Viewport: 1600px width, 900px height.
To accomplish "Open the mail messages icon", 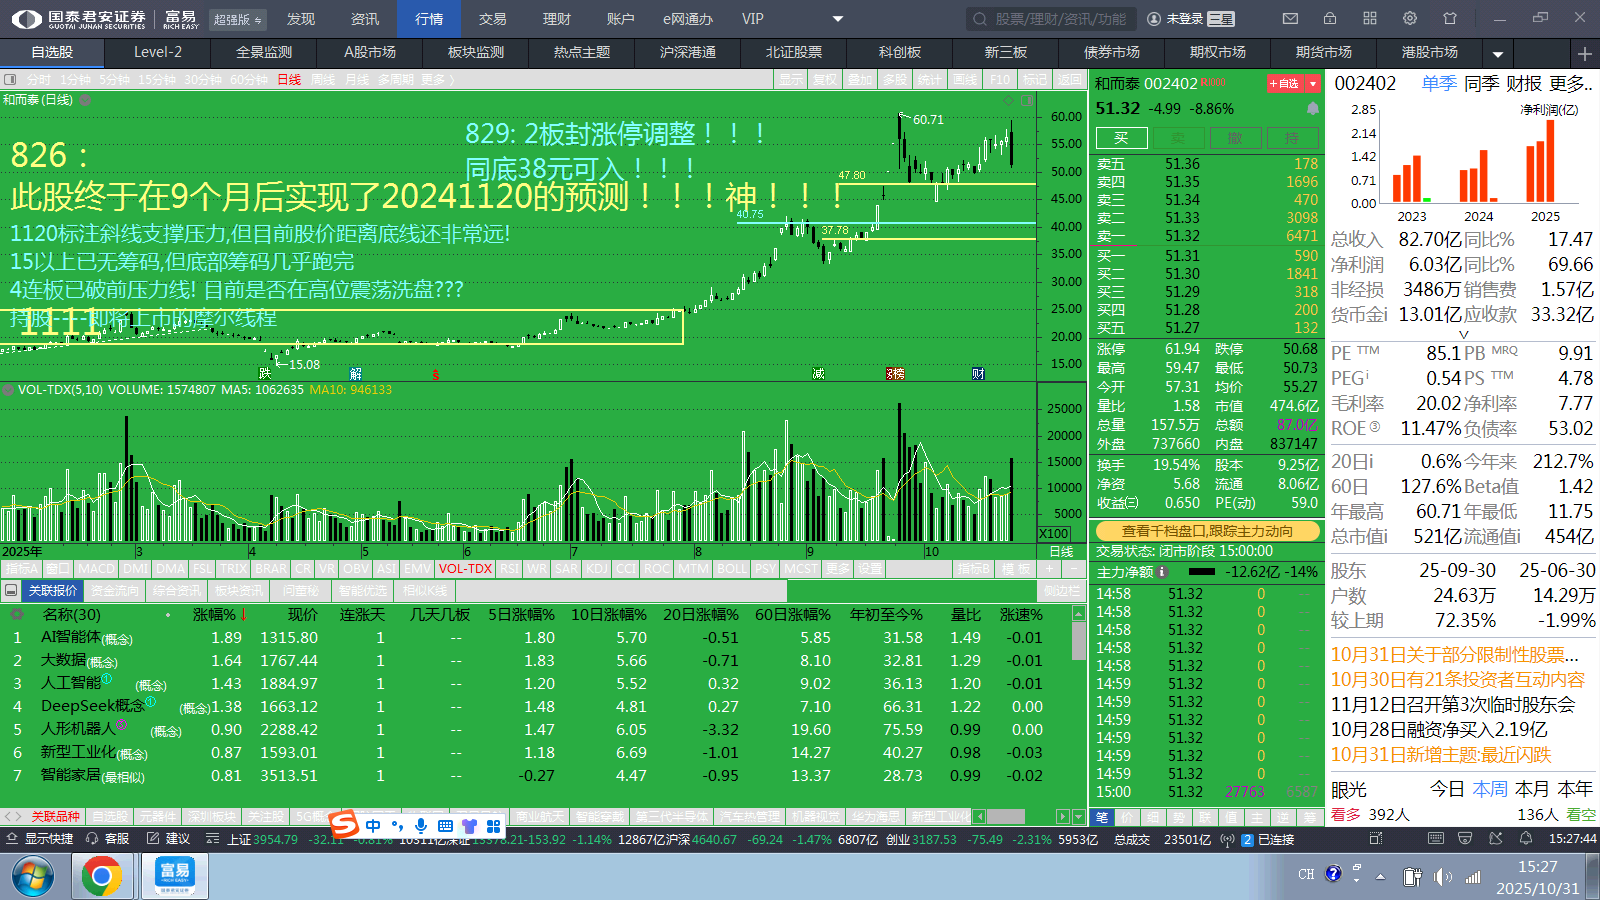I will [x=1290, y=18].
